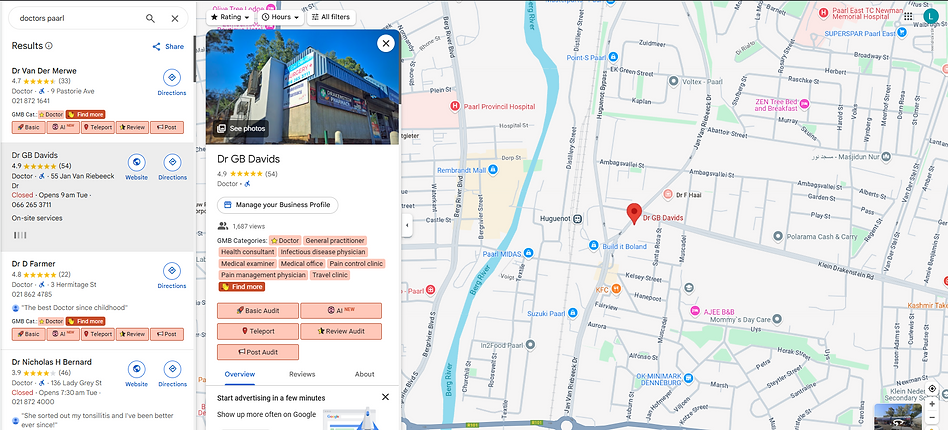Screen dimensions: 948x430
Task: Click Teleport under Dr Van Der Merwe
Action: (x=97, y=128)
